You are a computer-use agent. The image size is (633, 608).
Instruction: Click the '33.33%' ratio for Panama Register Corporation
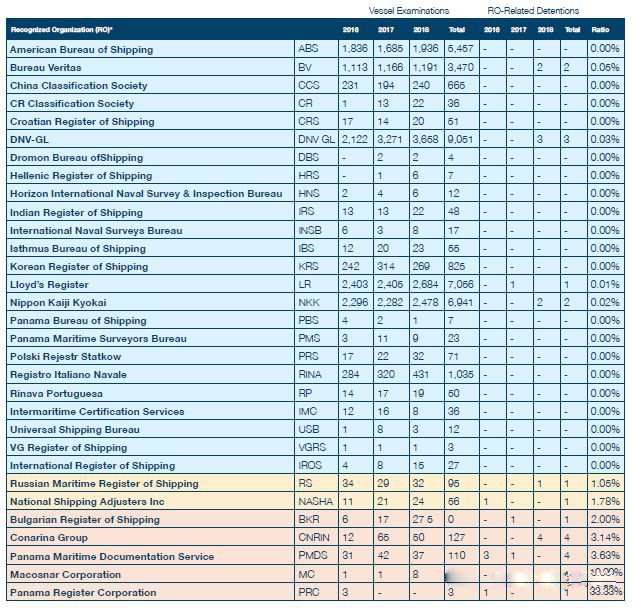pyautogui.click(x=605, y=591)
